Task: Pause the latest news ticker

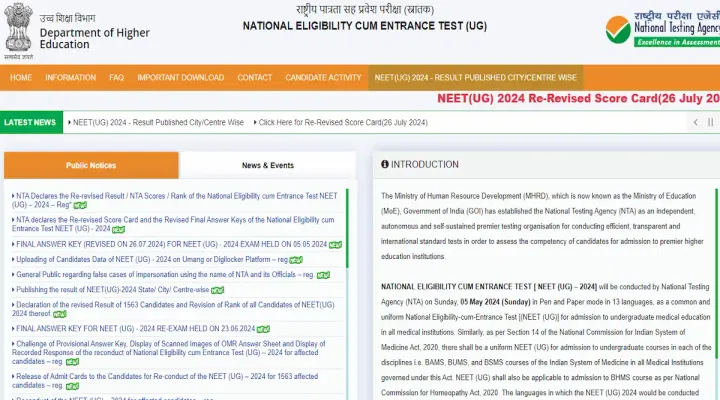Action: [x=710, y=122]
